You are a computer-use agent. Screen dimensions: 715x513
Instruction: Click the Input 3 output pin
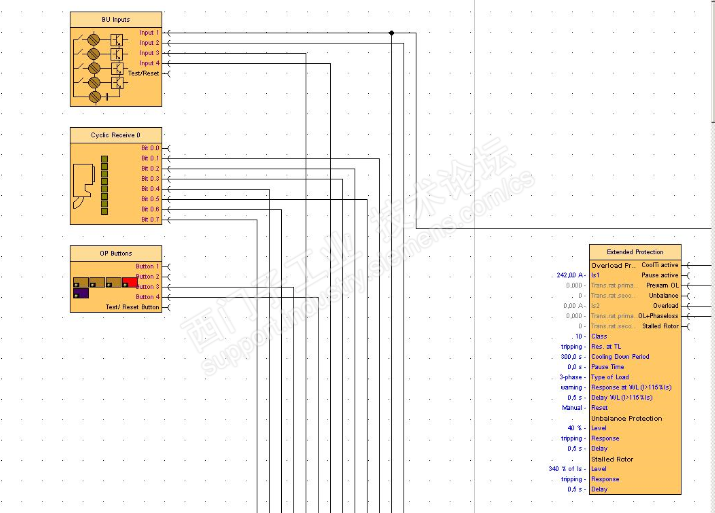[x=166, y=53]
